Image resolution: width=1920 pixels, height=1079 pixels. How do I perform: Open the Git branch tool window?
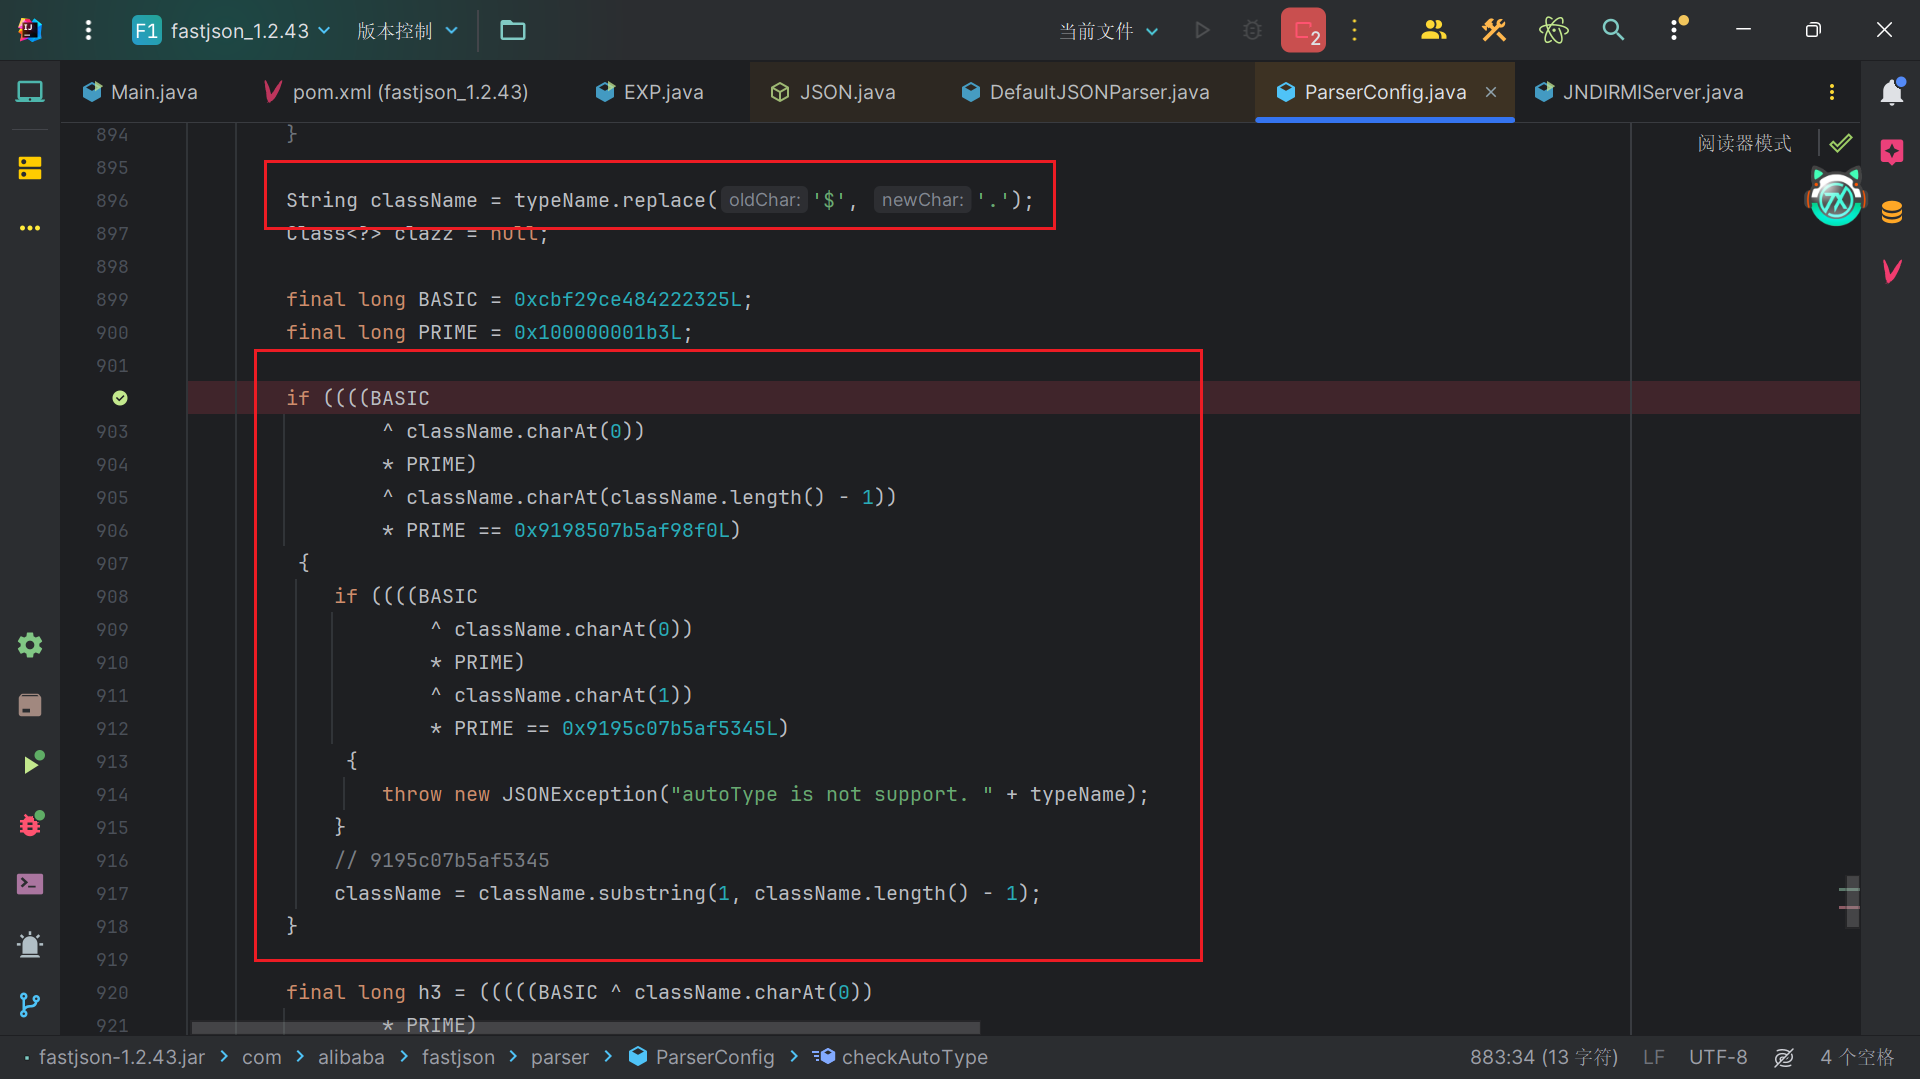(x=30, y=1004)
